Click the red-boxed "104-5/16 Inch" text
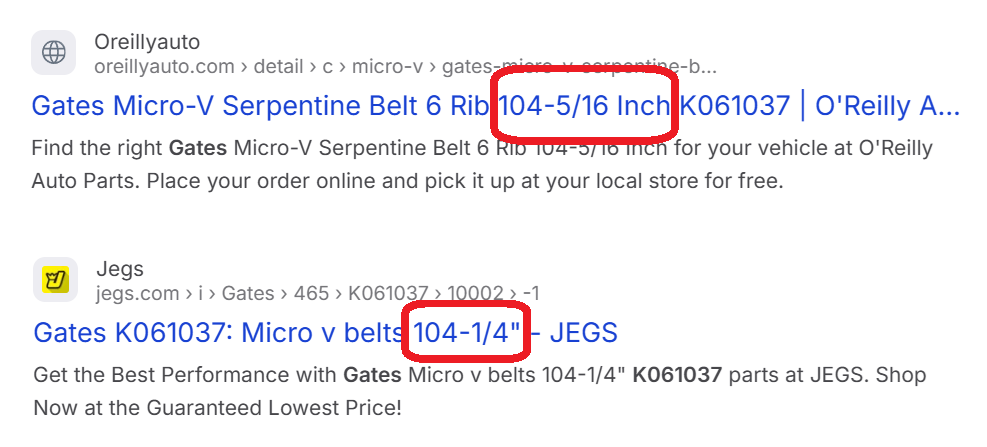 (584, 105)
